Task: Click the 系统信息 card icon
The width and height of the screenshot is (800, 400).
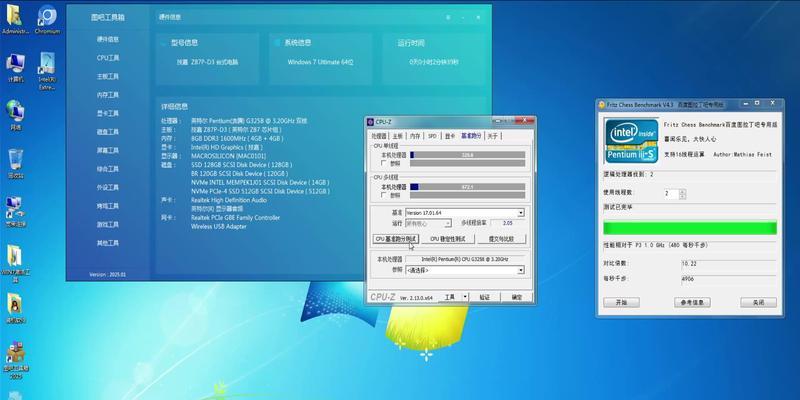Action: click(277, 43)
